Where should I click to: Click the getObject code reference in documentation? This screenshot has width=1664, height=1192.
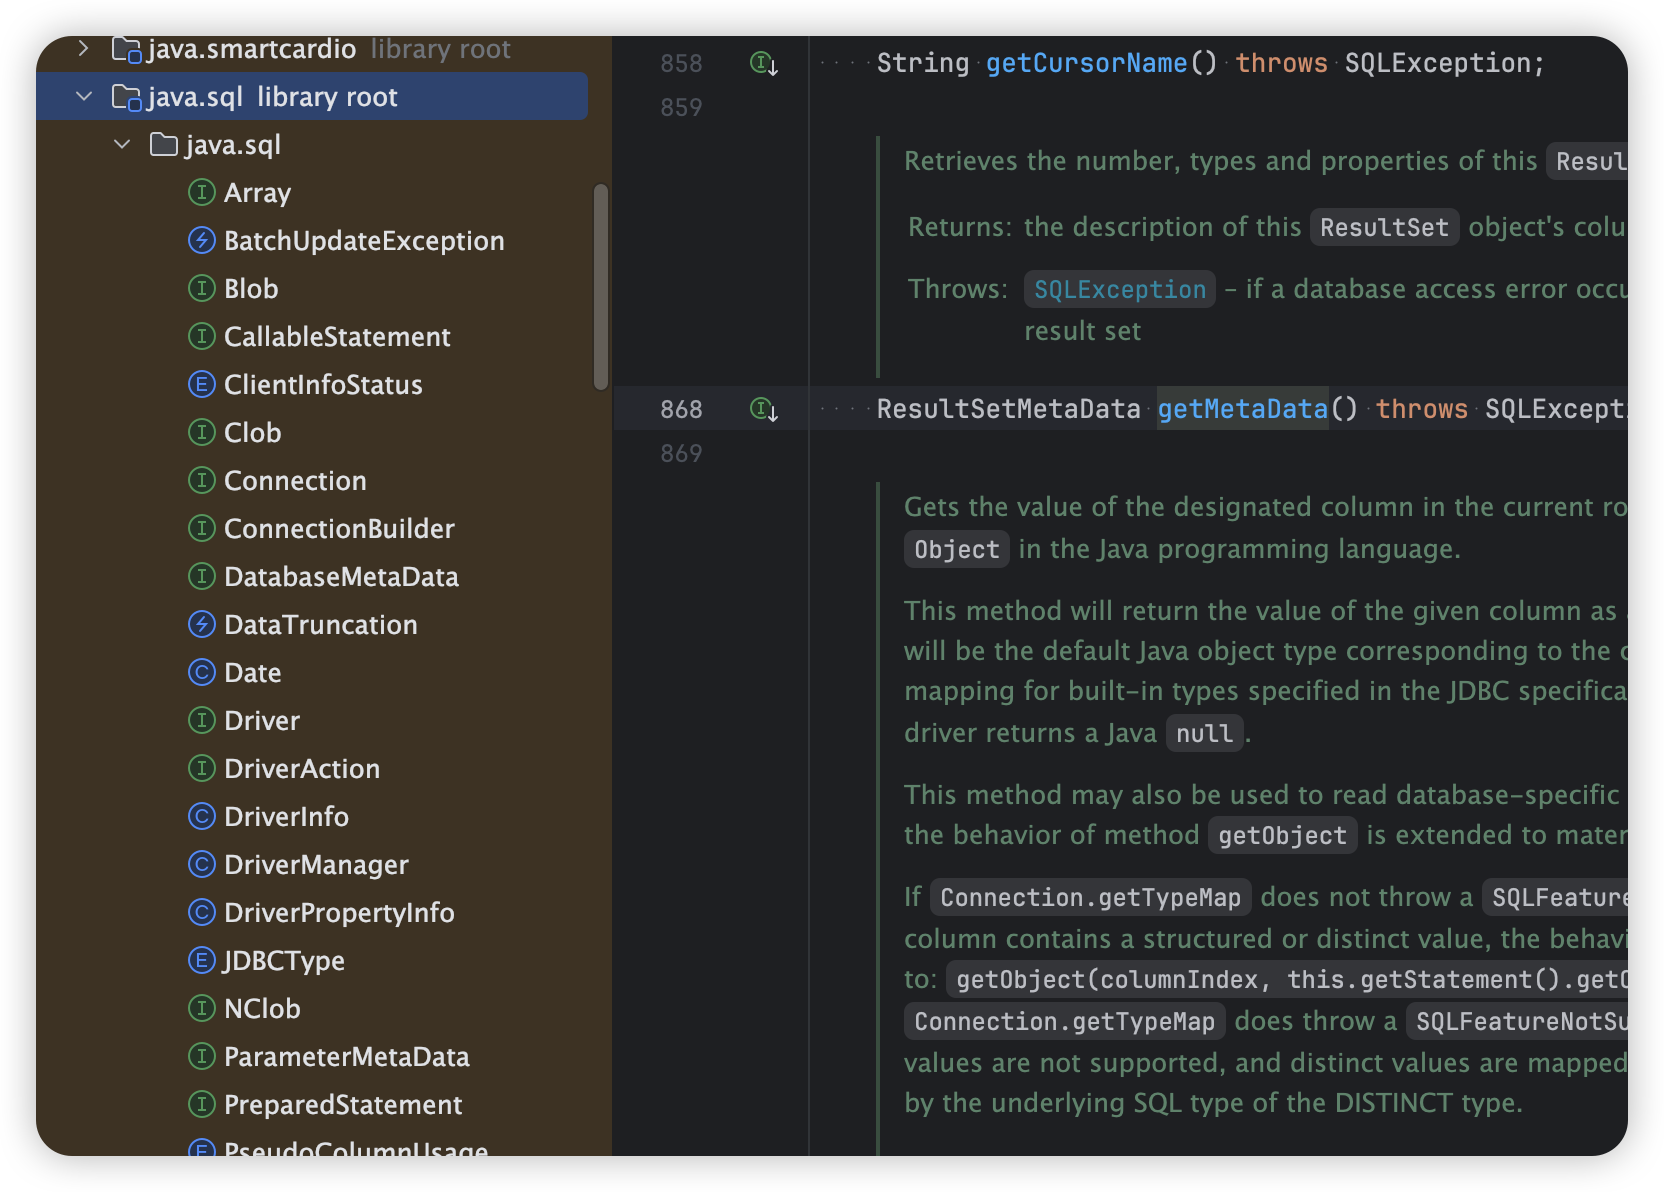1282,836
